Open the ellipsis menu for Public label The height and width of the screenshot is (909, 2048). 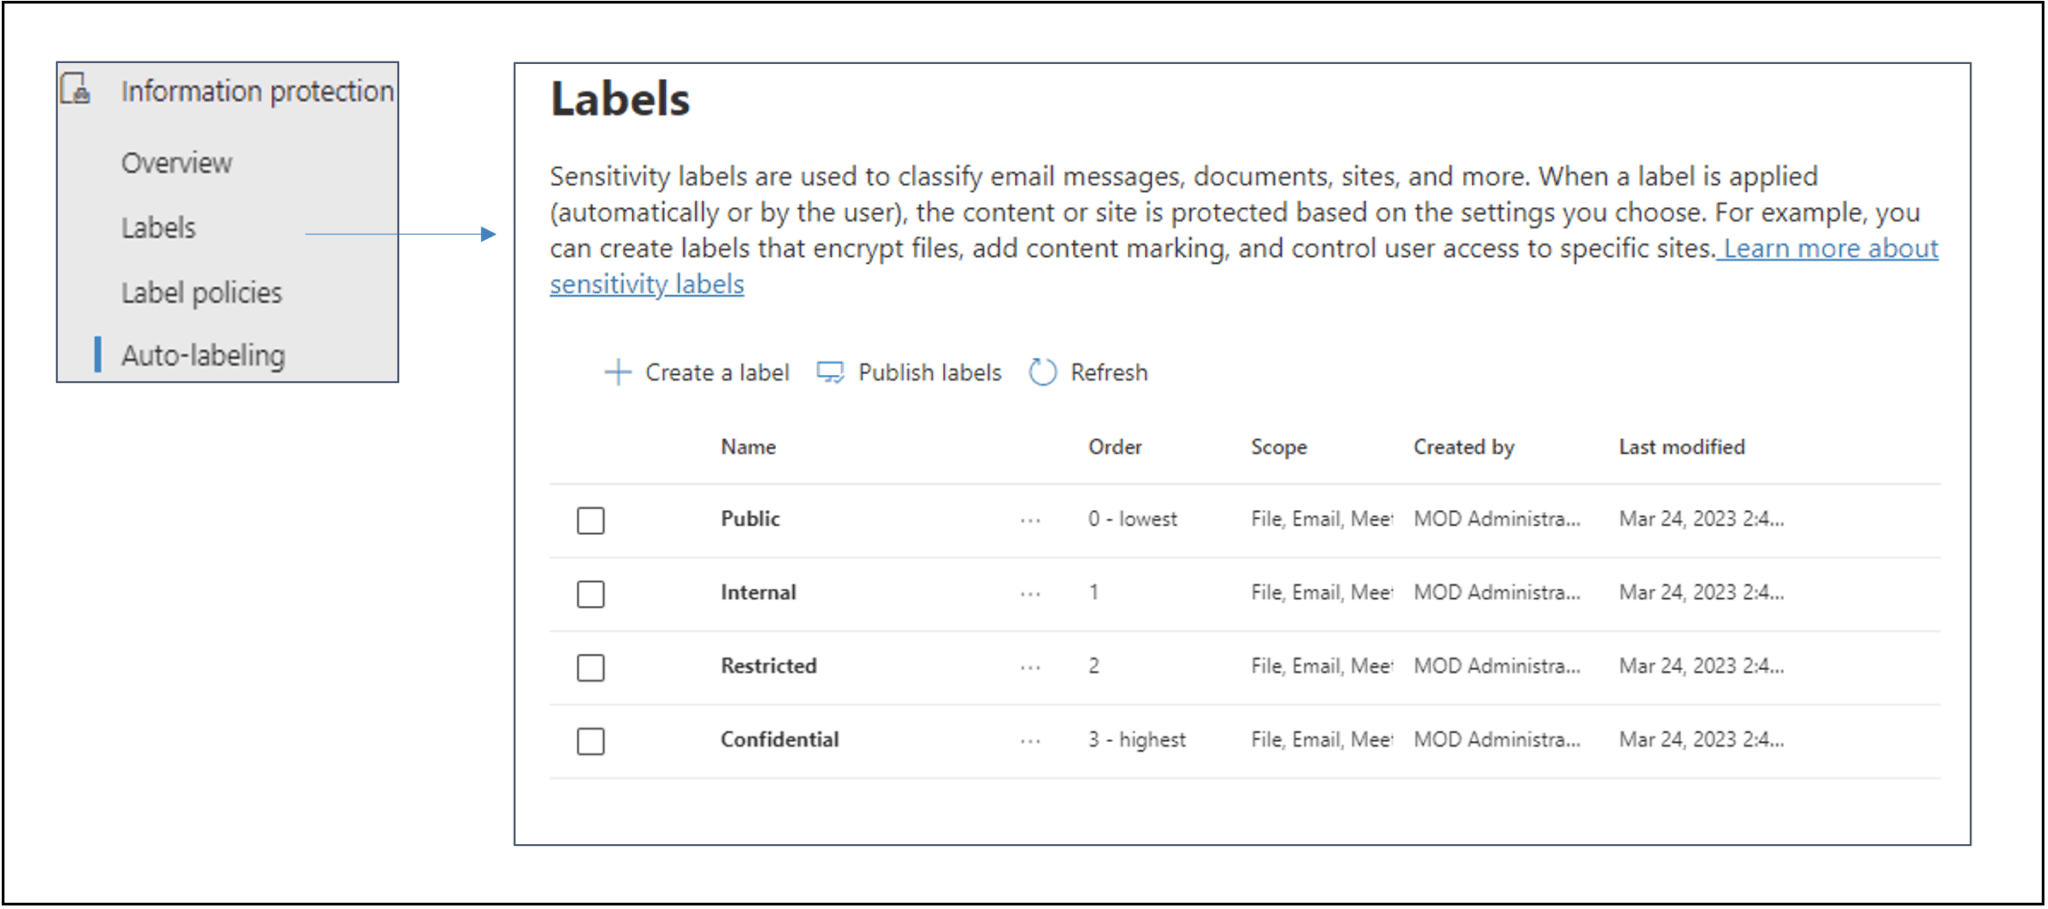1030,519
